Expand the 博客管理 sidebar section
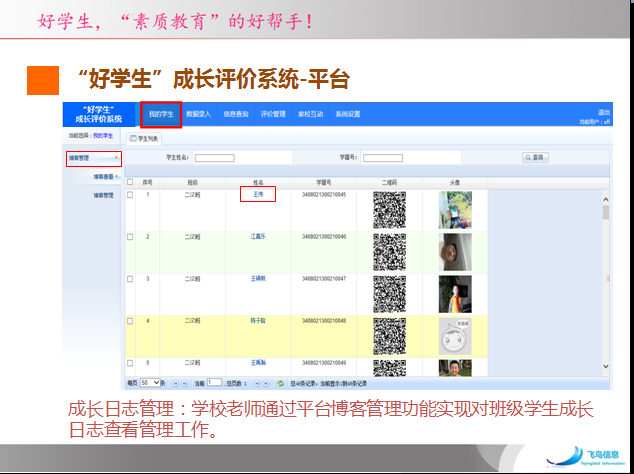 (93, 158)
